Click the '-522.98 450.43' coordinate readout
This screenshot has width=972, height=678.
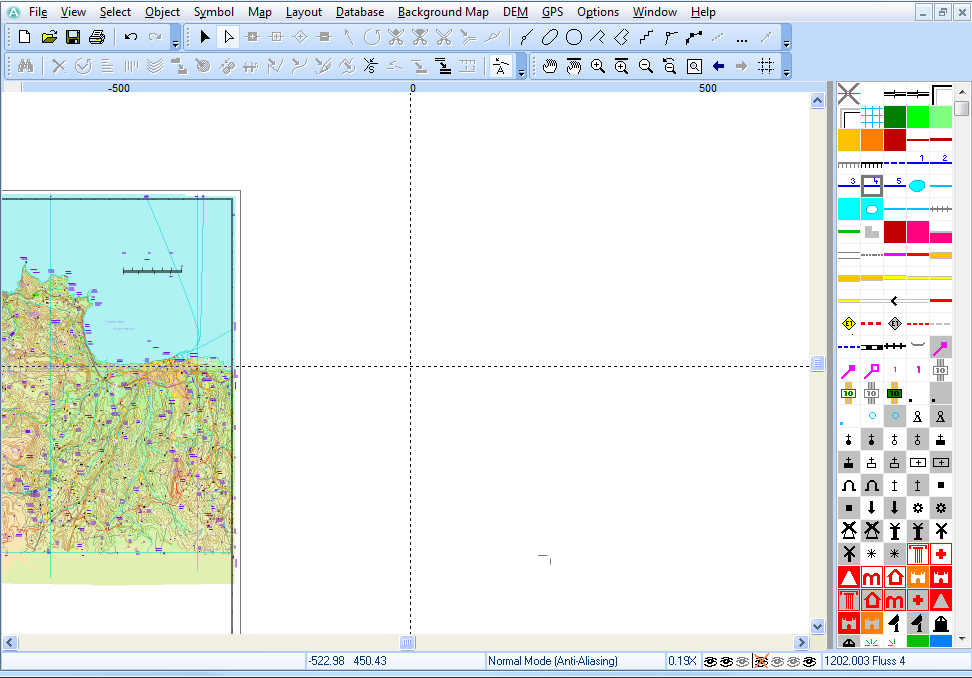pos(347,661)
